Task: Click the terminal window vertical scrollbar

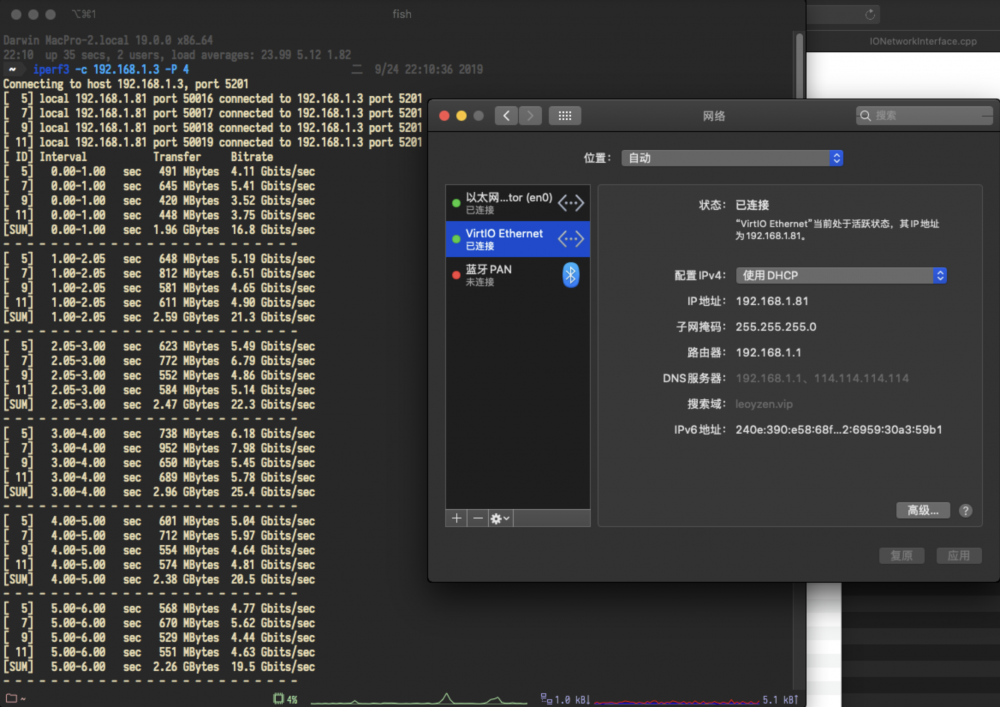Action: (799, 64)
